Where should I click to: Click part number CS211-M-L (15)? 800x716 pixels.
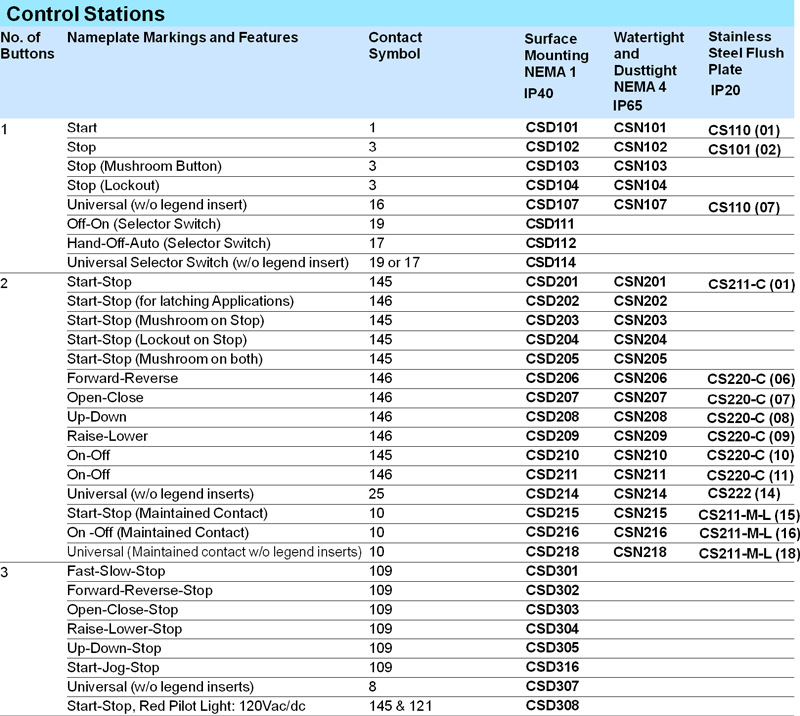pyautogui.click(x=748, y=515)
